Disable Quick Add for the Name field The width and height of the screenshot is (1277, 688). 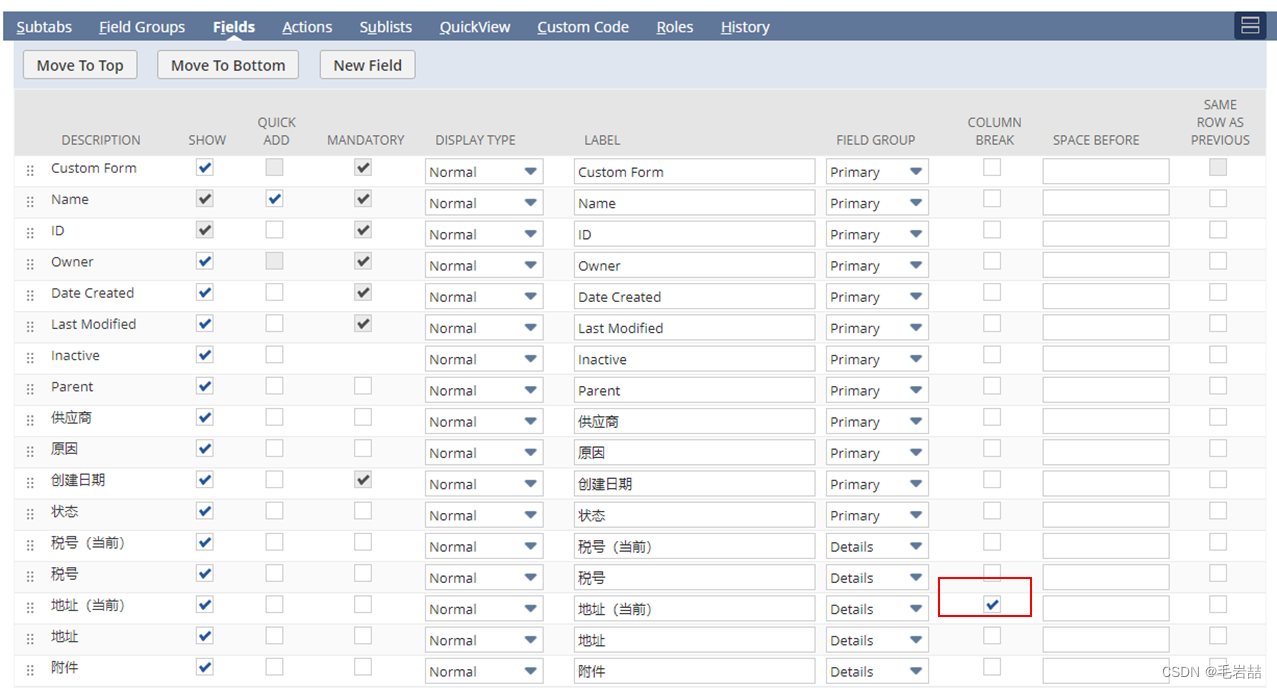pos(274,198)
